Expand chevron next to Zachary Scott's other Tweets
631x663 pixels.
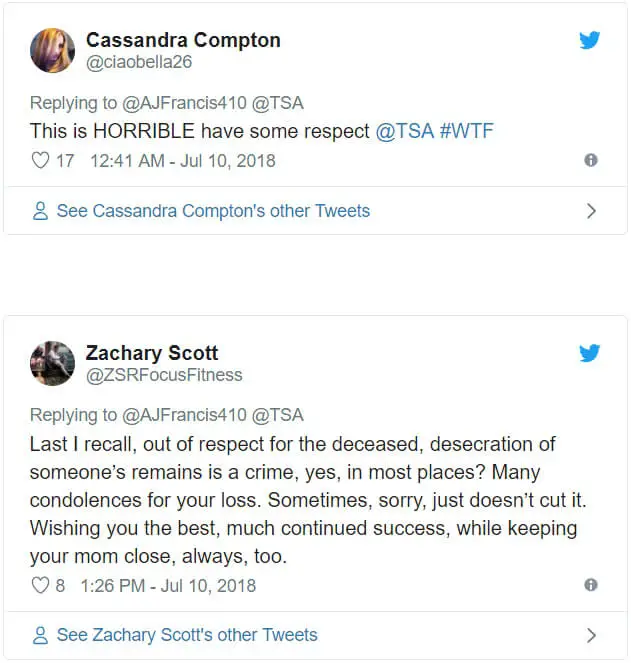591,635
